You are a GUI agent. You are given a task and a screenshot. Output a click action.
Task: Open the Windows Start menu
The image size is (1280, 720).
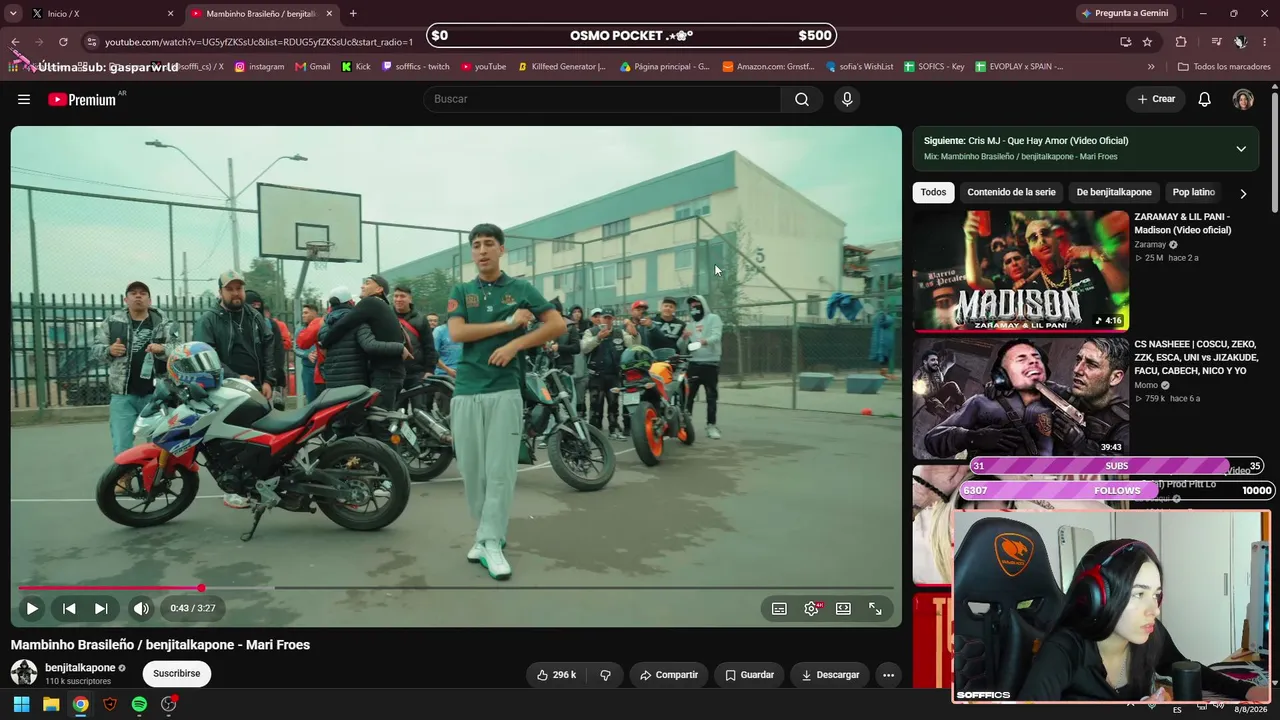(x=21, y=704)
